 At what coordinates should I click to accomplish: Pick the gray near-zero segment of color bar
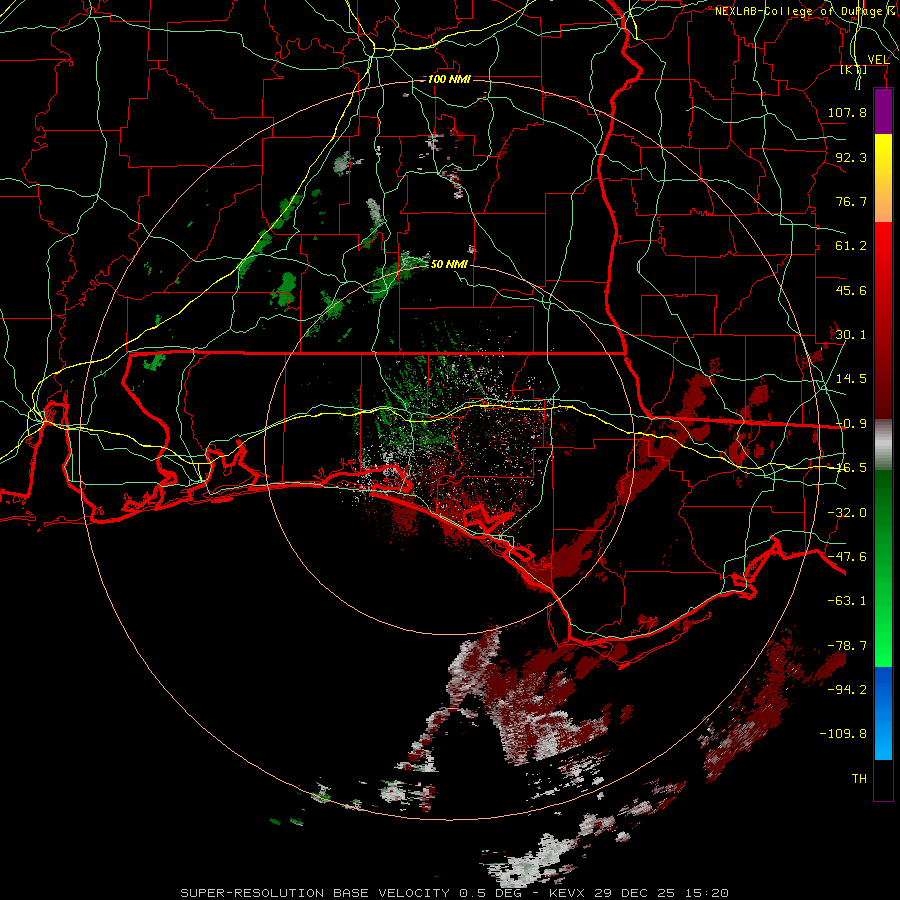(x=883, y=444)
